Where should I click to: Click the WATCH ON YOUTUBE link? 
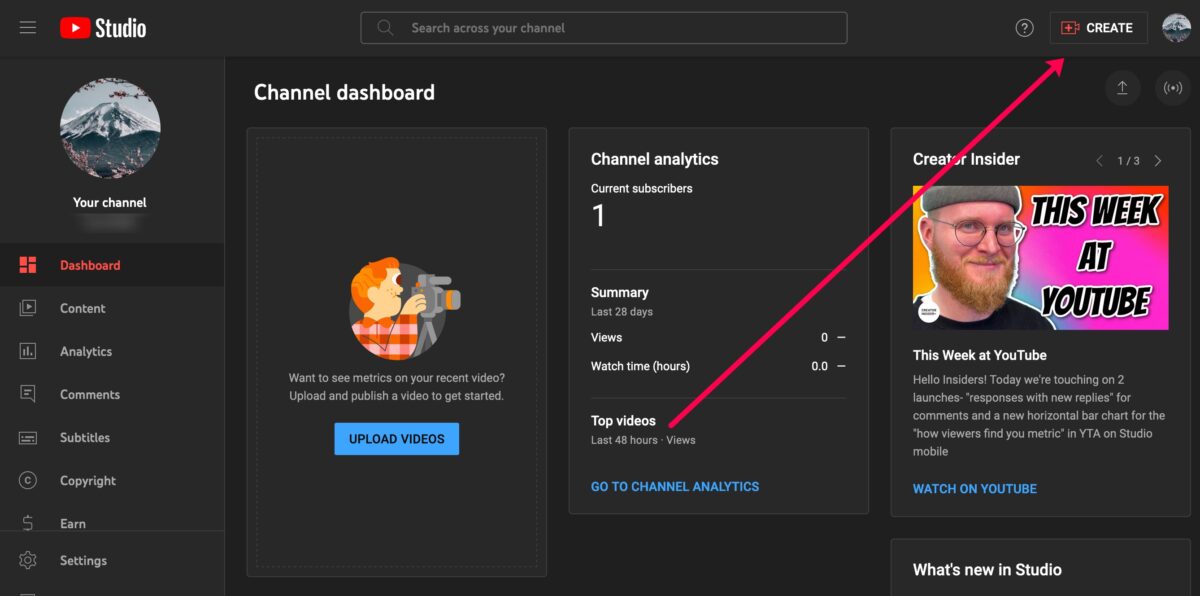coord(975,489)
